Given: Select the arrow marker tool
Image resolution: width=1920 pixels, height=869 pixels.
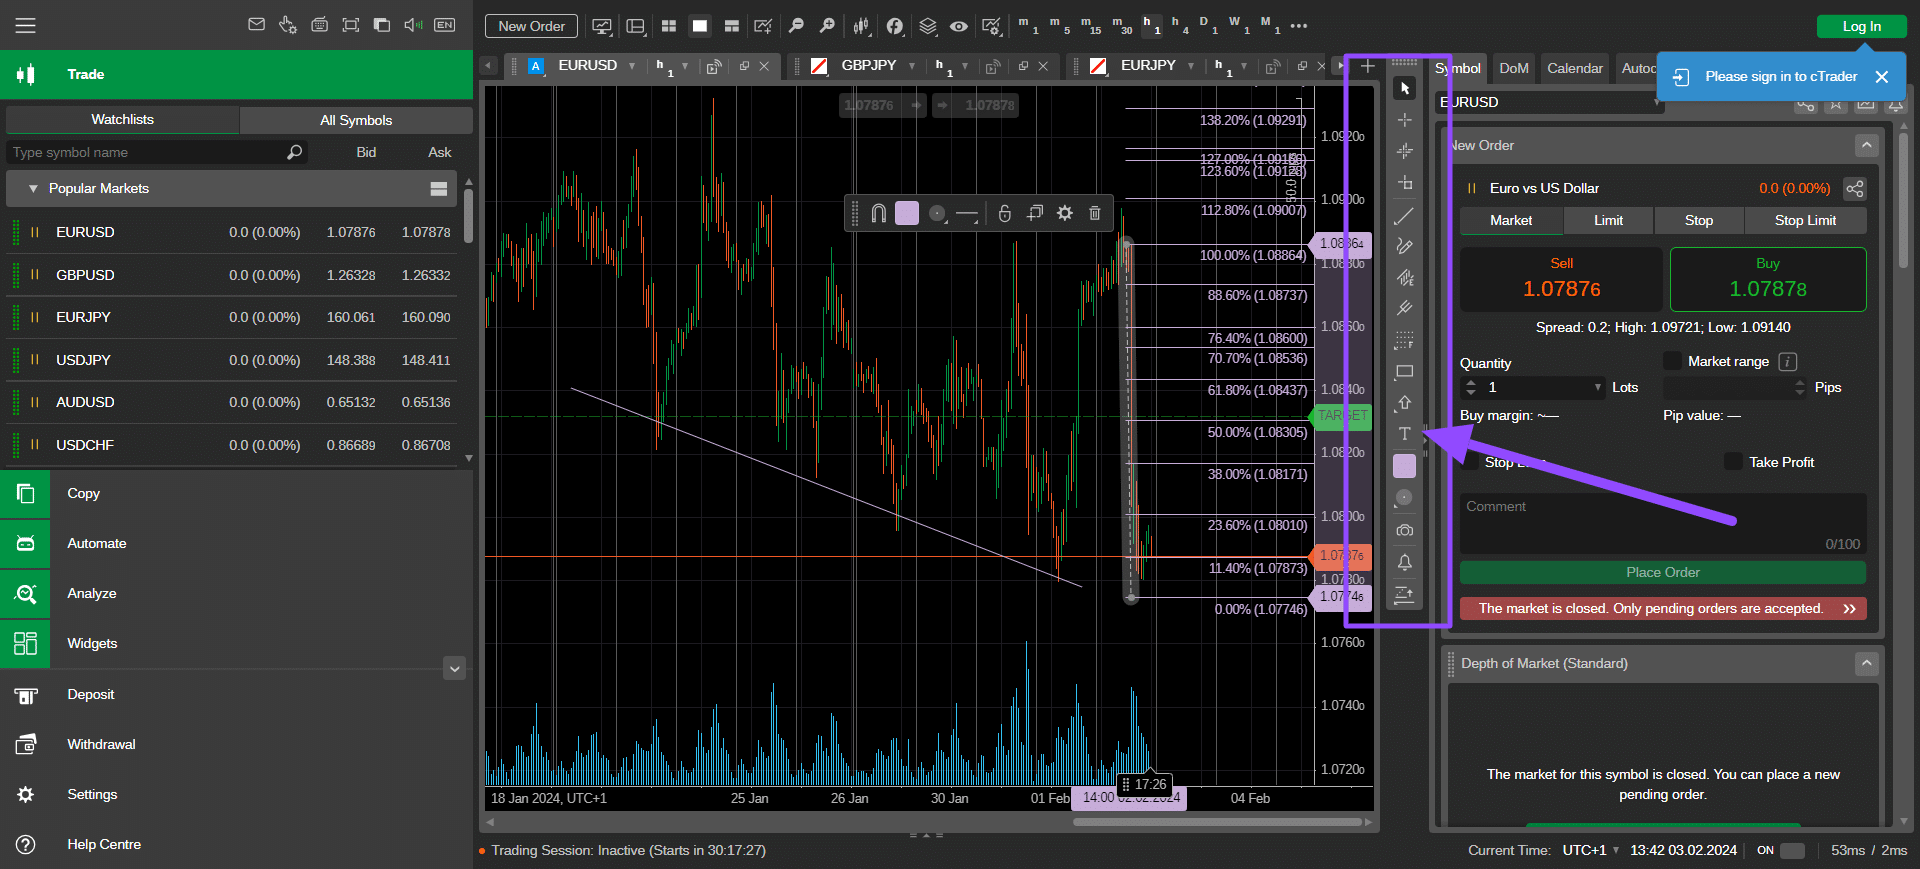Looking at the screenshot, I should click(1405, 402).
